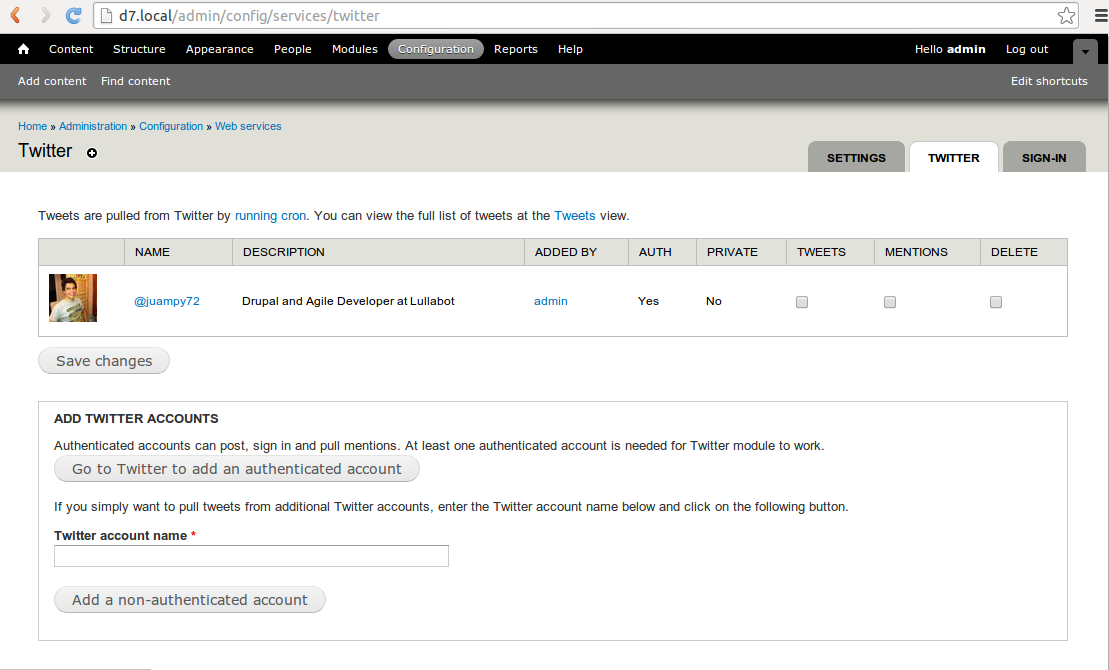
Task: Check the Mentions box for @juampy72
Action: [x=890, y=302]
